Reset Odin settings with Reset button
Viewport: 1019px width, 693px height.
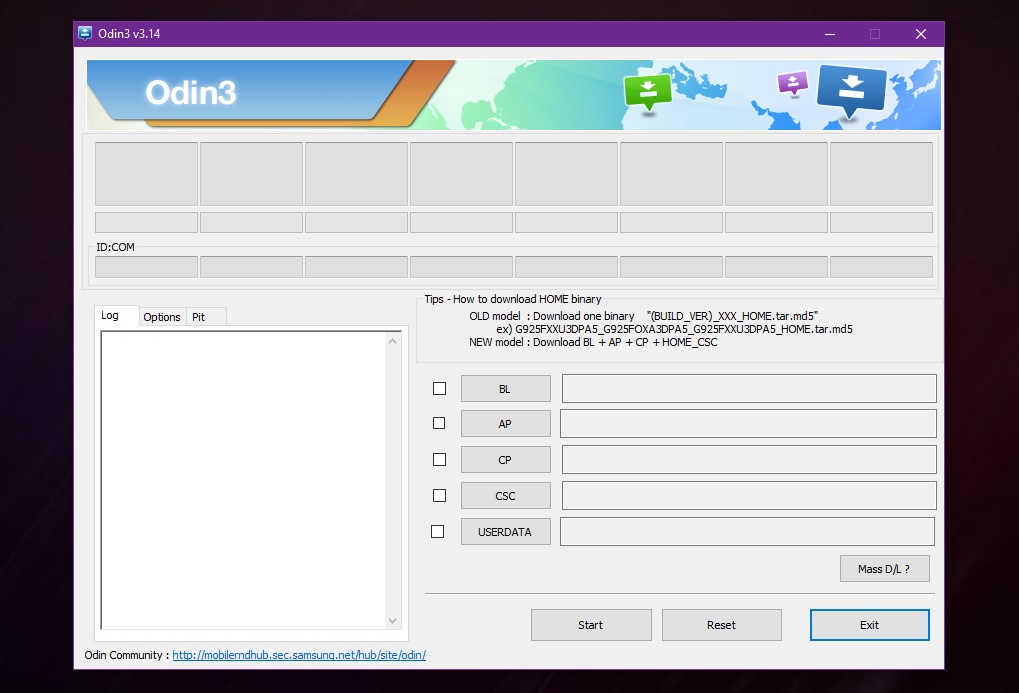click(x=721, y=625)
